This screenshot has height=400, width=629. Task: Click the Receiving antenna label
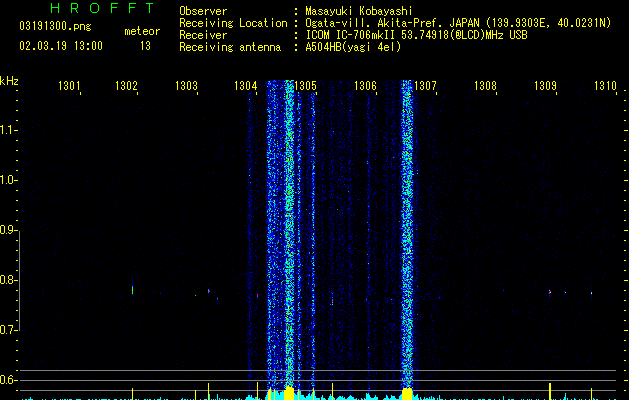230,47
